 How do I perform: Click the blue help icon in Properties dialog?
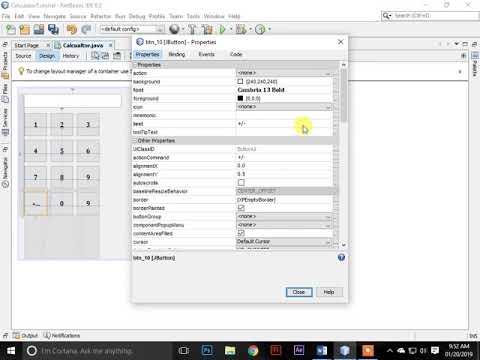click(341, 257)
